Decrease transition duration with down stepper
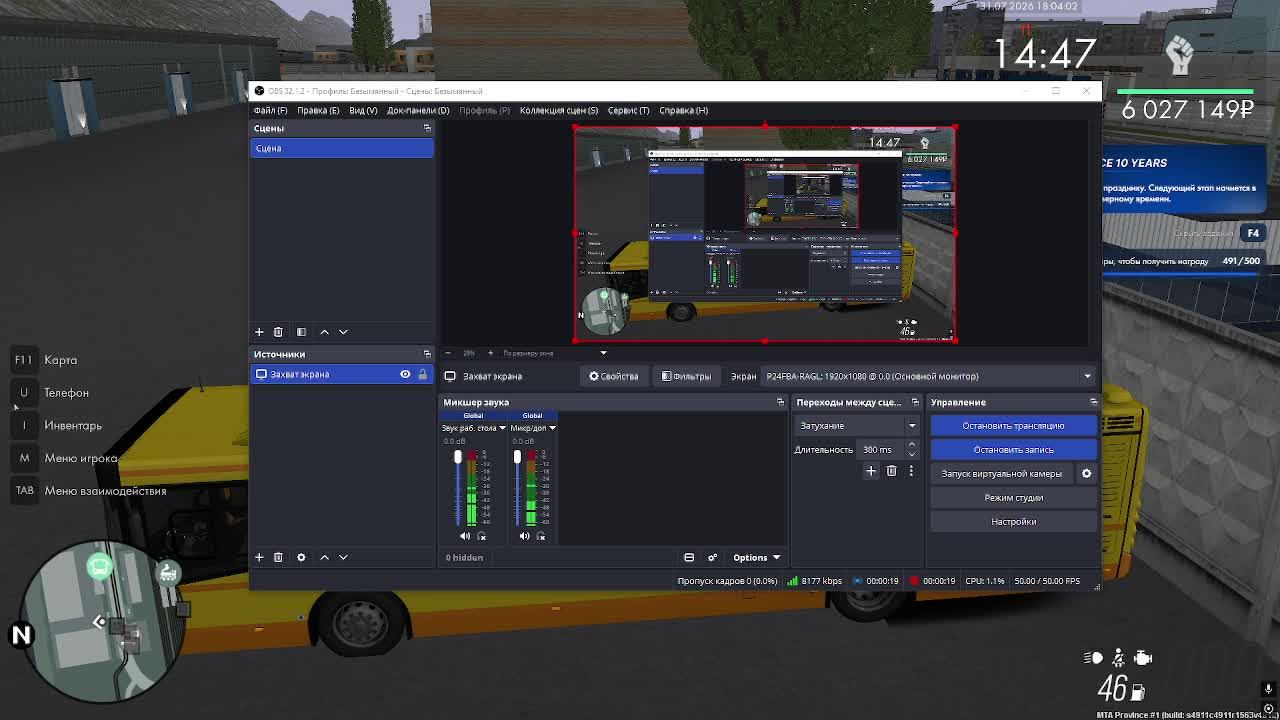The height and width of the screenshot is (720, 1280). pos(911,454)
